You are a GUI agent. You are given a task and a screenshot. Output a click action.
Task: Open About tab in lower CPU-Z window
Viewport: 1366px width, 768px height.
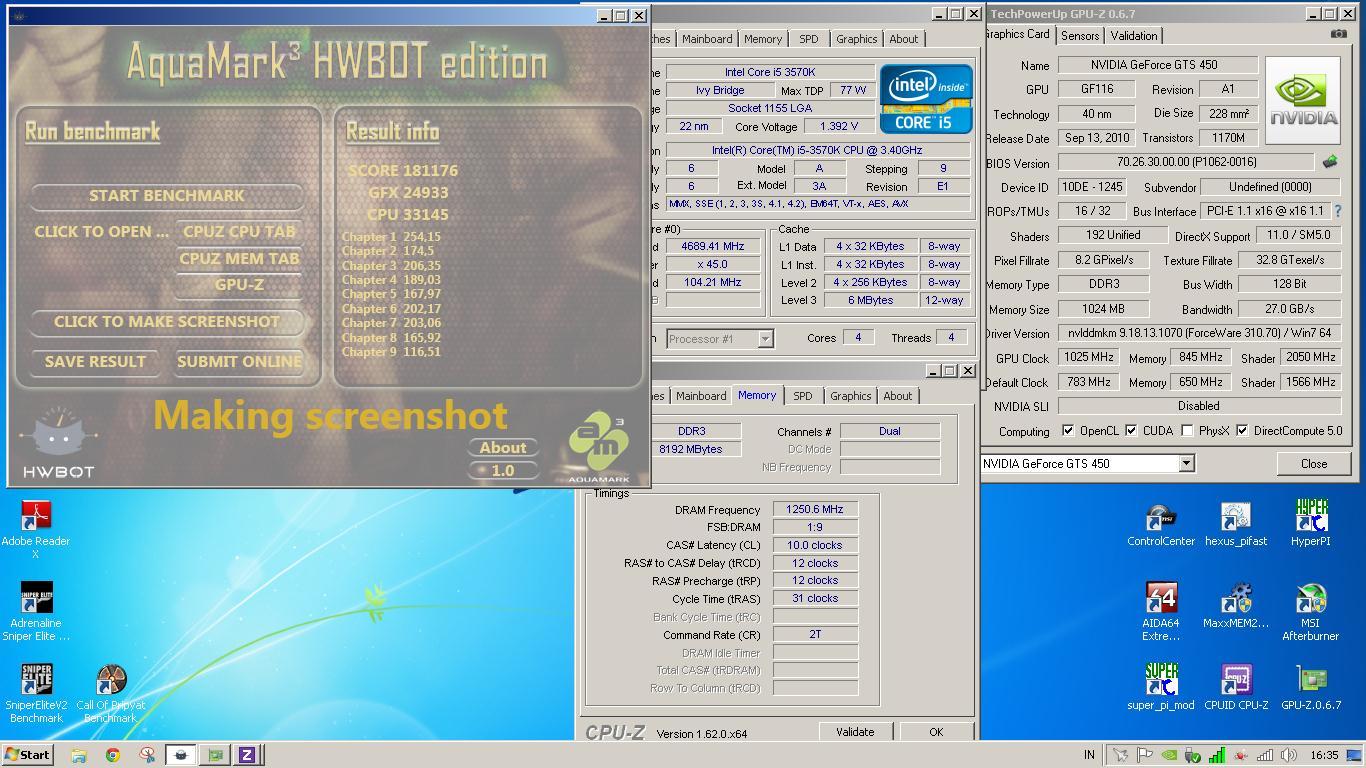coord(897,396)
